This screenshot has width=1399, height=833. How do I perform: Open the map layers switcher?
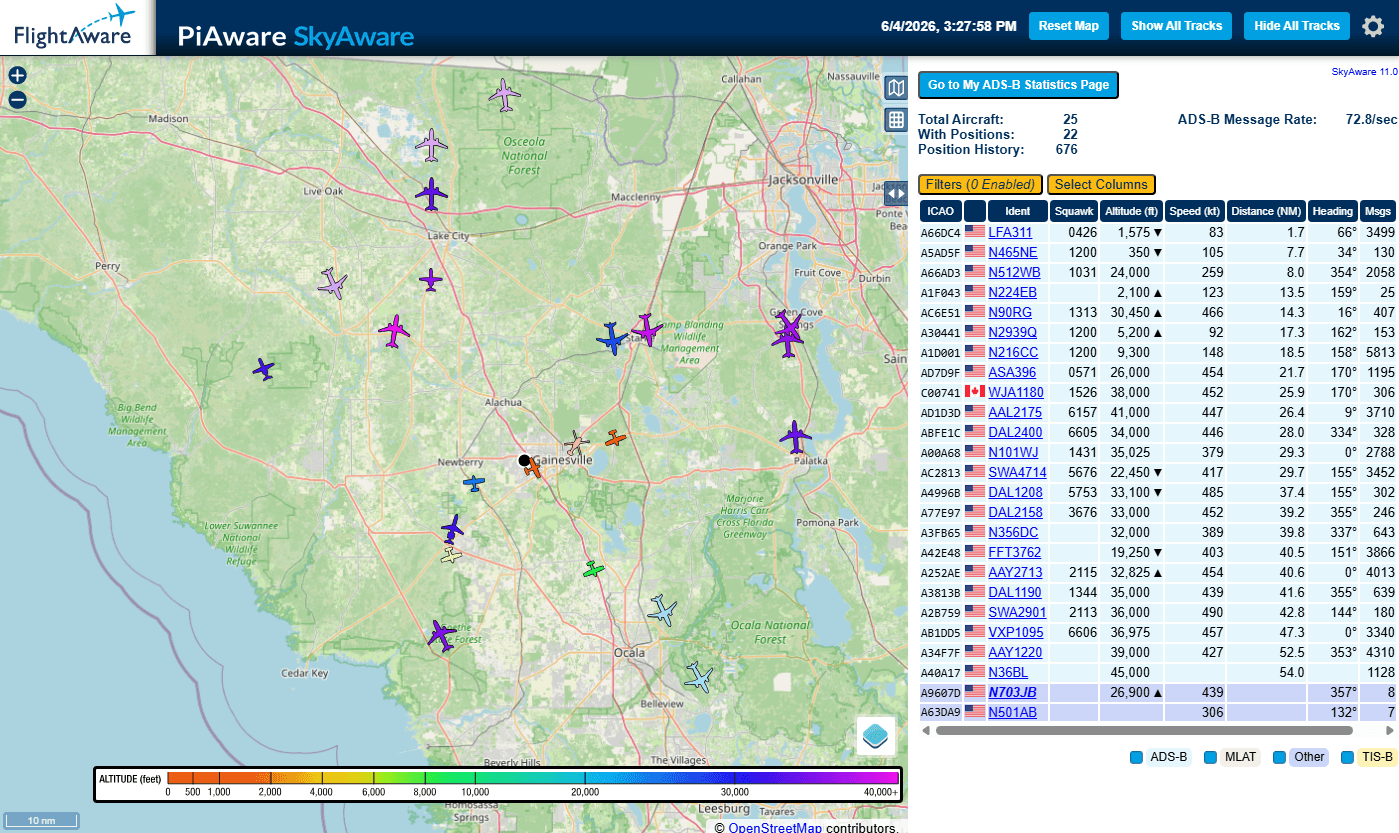coord(875,735)
